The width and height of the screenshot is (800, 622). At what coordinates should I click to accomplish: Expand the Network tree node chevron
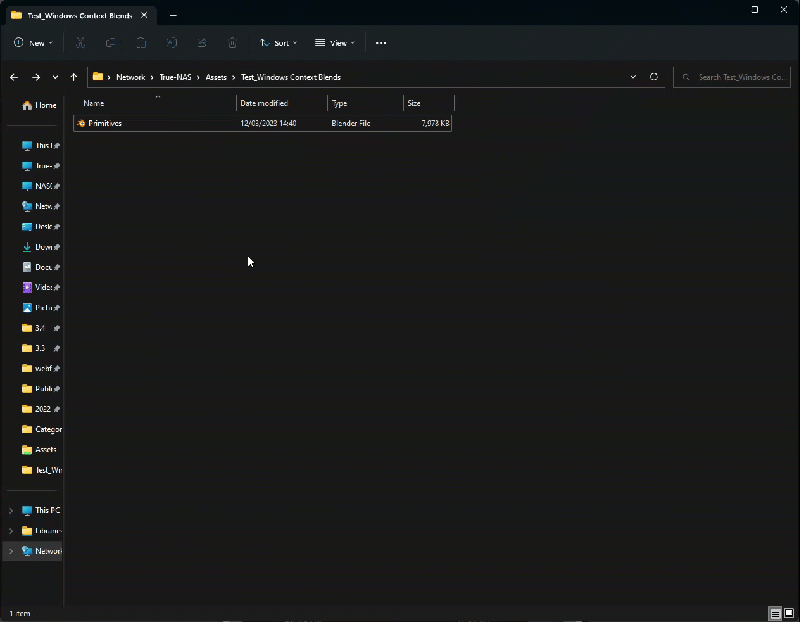tap(11, 551)
